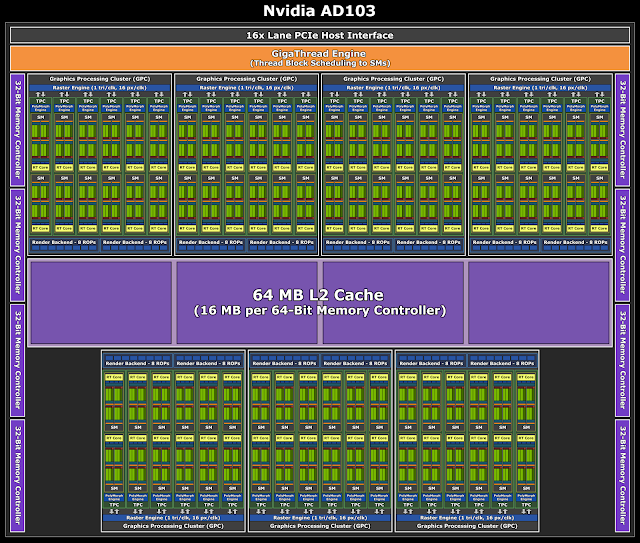Select the third right-side 32-Bit Memory Controller from top

pos(622,361)
